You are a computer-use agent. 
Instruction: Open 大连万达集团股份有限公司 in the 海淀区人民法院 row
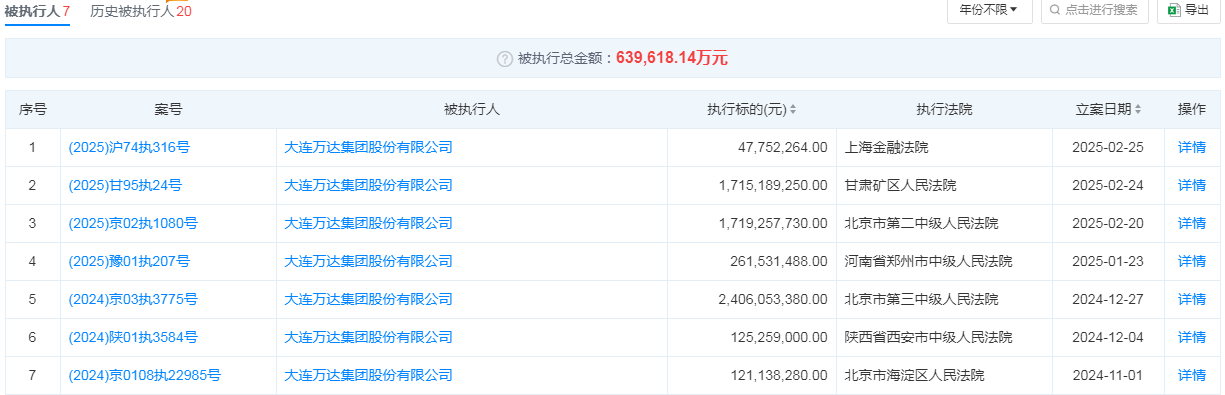[369, 375]
